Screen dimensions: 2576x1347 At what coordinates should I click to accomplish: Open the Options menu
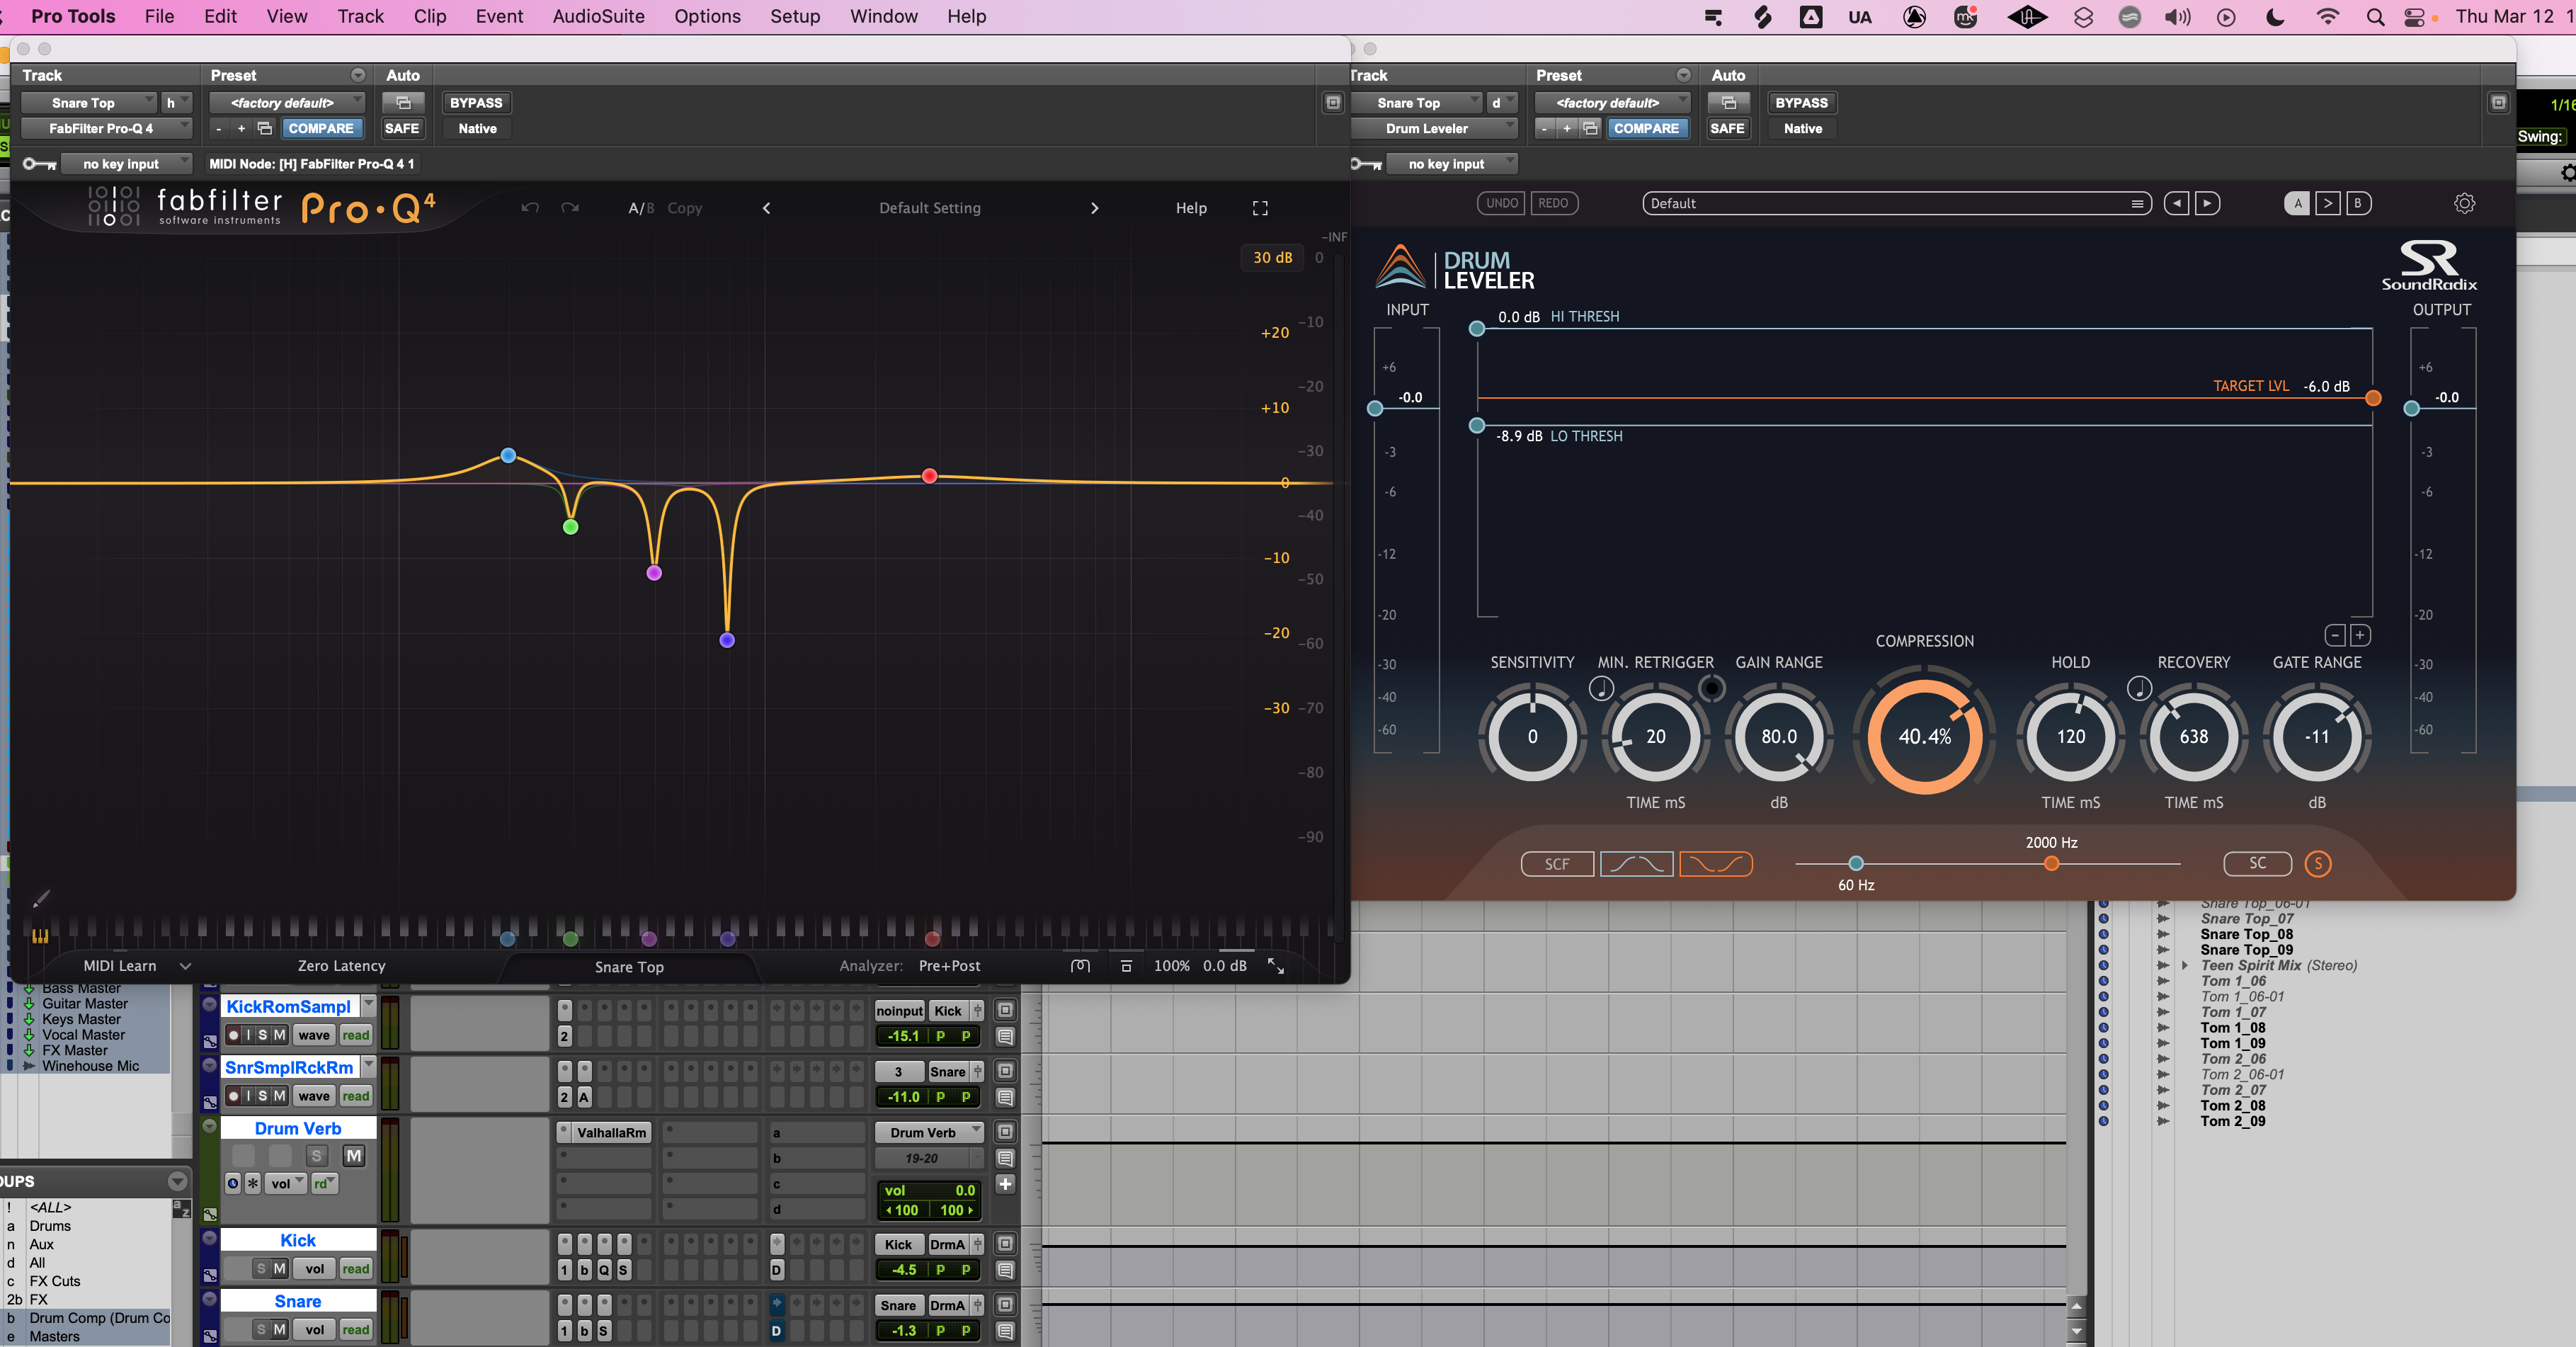707,17
